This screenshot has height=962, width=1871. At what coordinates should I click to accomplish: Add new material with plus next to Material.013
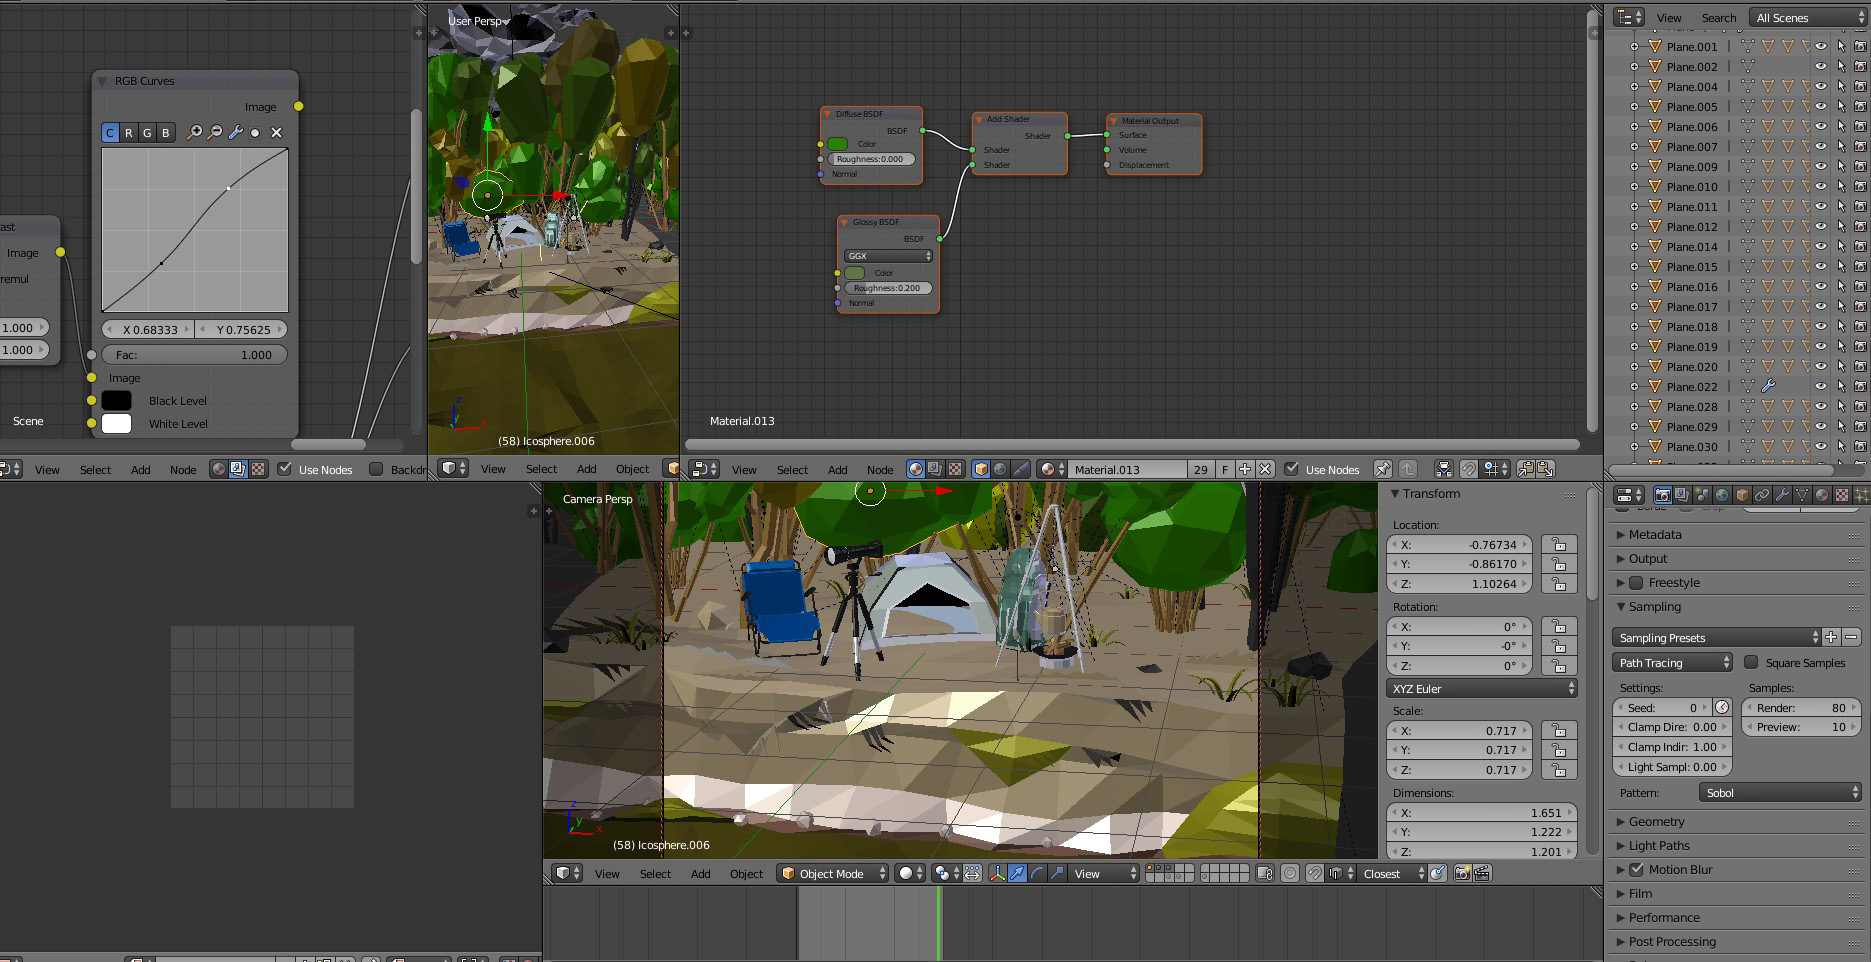click(1245, 469)
